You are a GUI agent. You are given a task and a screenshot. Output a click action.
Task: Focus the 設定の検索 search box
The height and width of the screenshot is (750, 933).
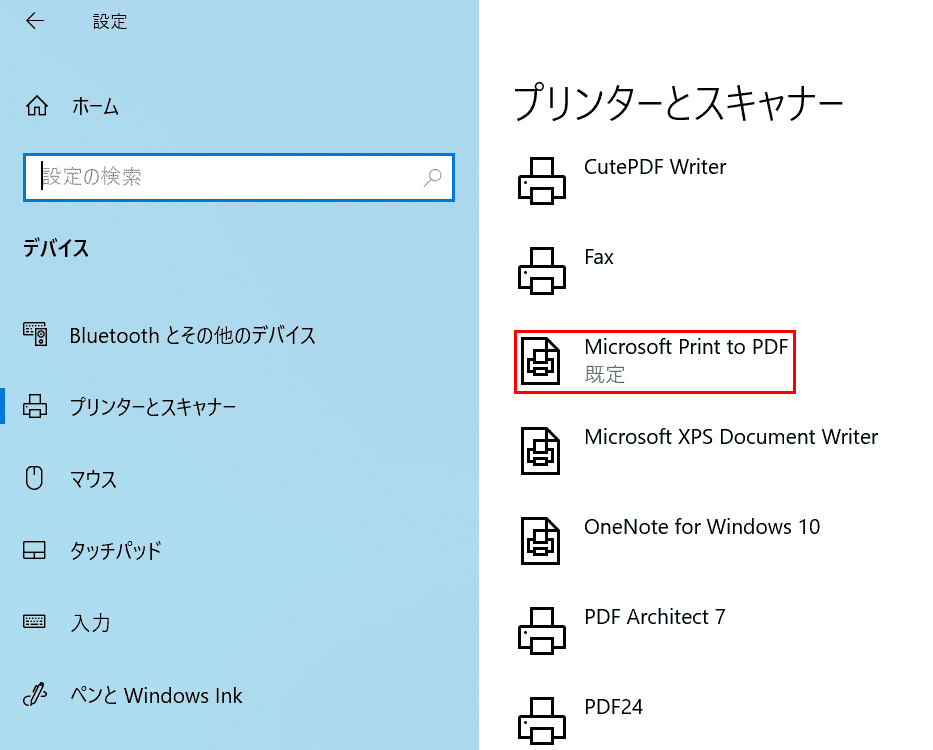239,177
